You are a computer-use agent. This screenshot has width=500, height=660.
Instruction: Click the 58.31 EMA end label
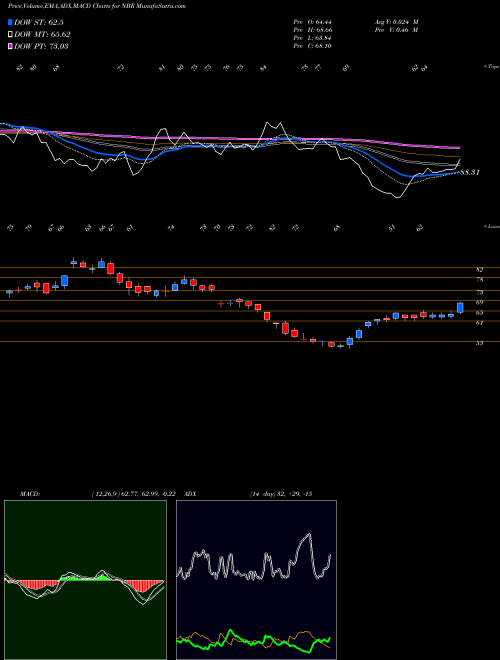pyautogui.click(x=470, y=172)
